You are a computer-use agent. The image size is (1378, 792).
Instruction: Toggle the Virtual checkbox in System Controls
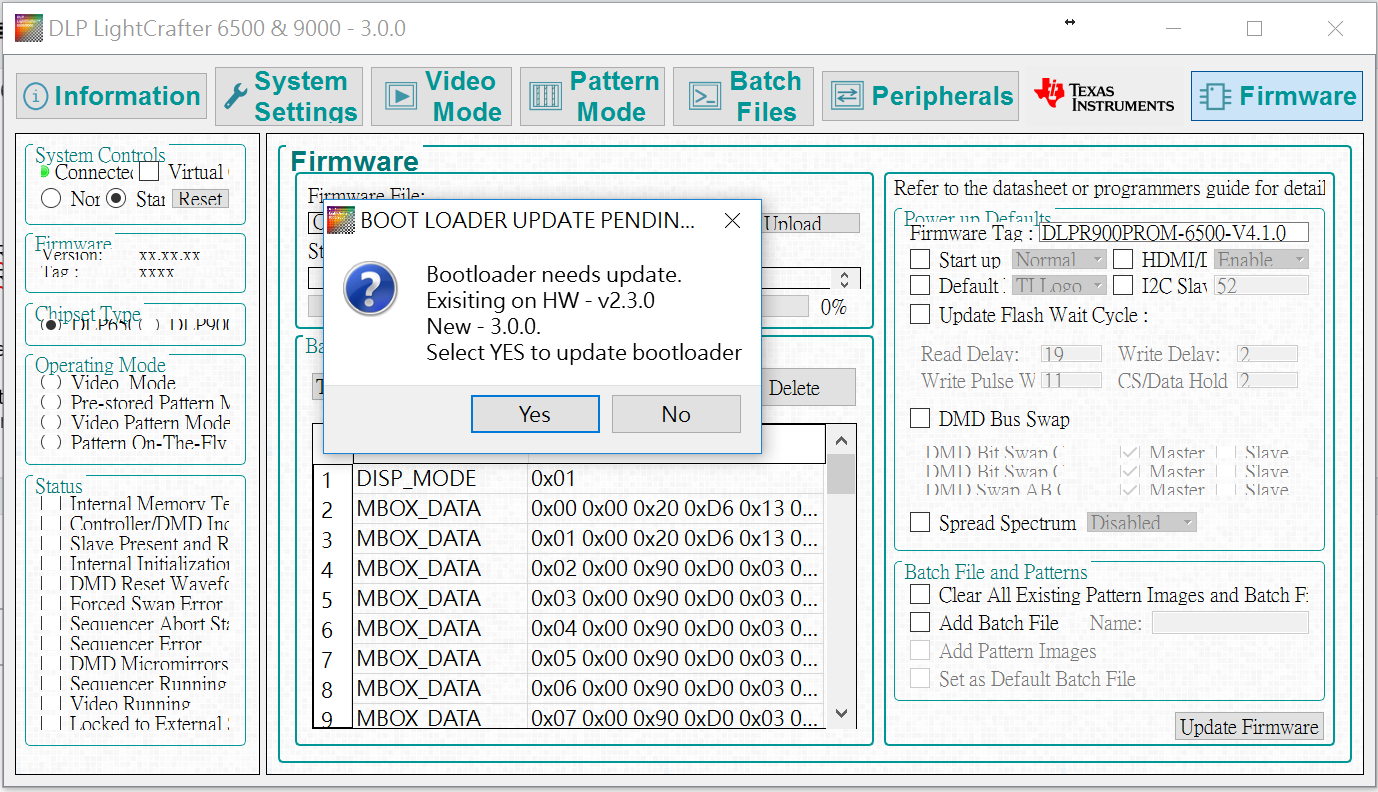tap(149, 173)
